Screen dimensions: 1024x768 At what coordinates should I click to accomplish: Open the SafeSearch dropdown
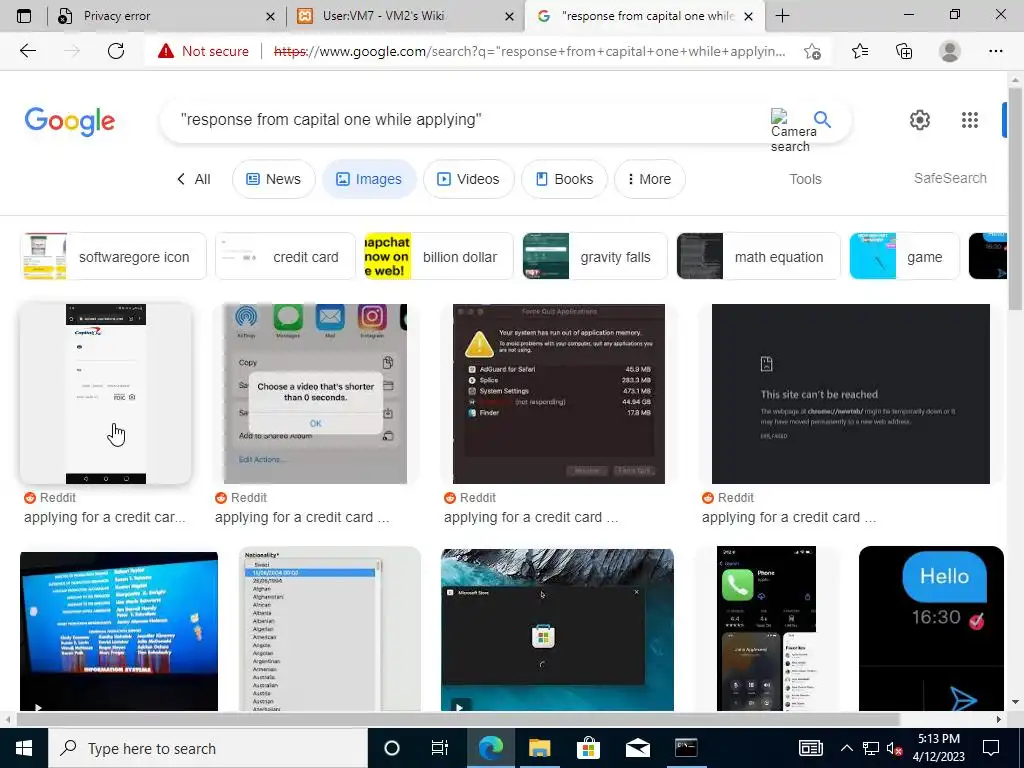click(x=950, y=178)
